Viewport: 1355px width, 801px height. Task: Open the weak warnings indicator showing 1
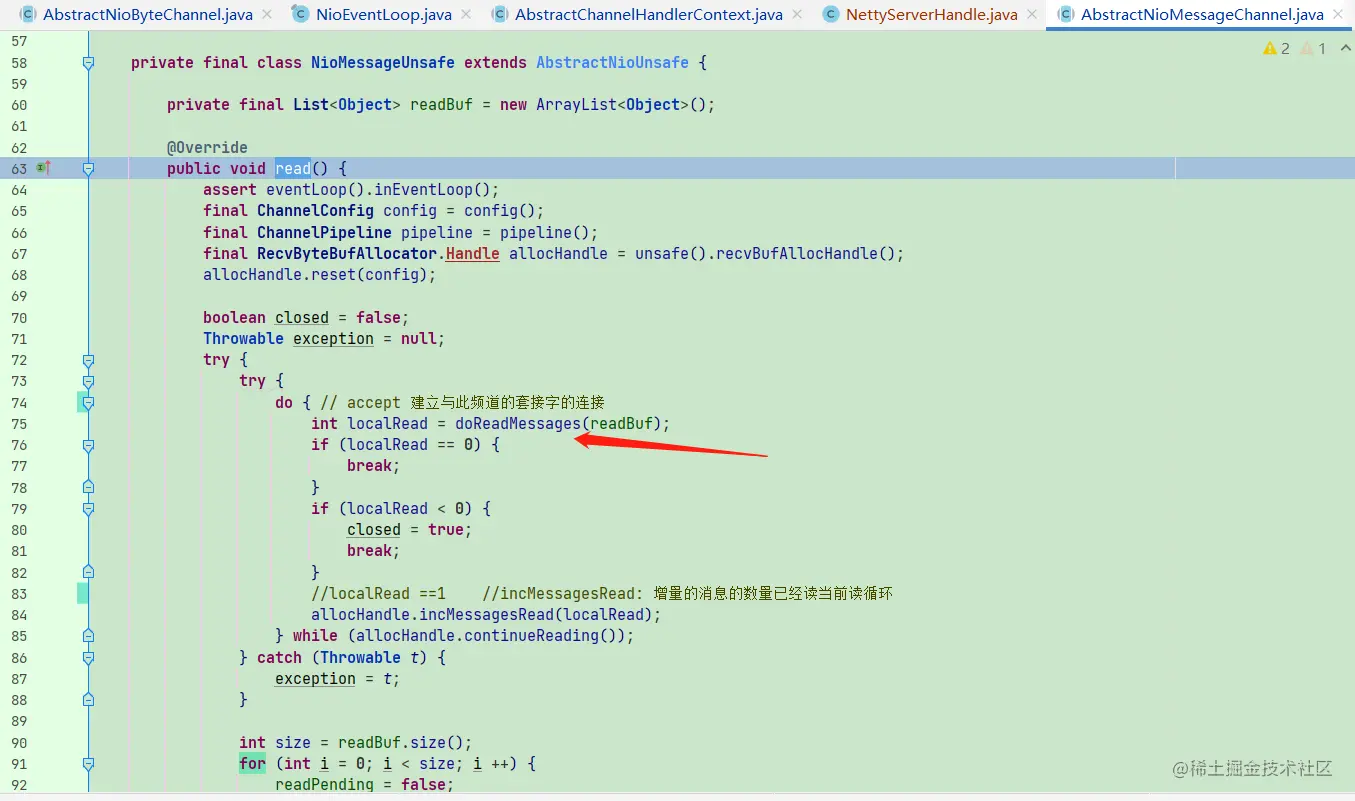[1313, 48]
